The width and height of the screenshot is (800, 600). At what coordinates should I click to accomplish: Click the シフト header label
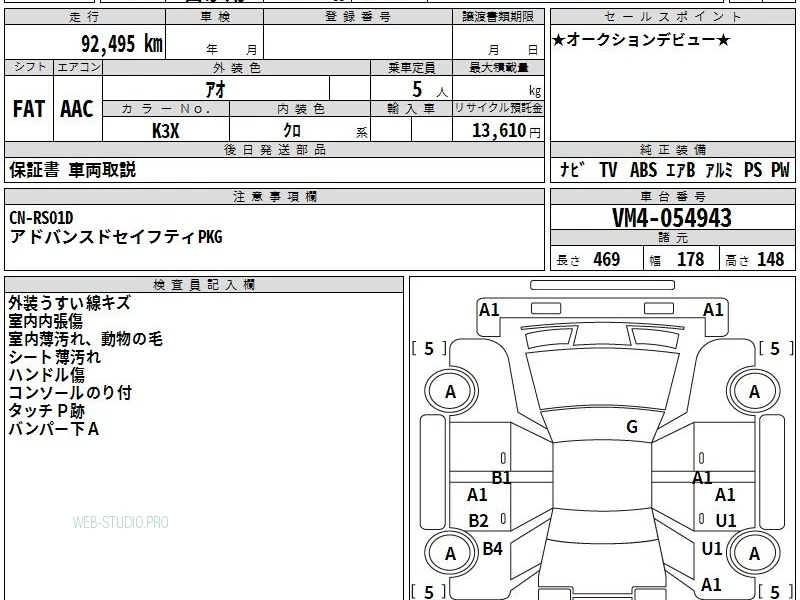(x=29, y=67)
